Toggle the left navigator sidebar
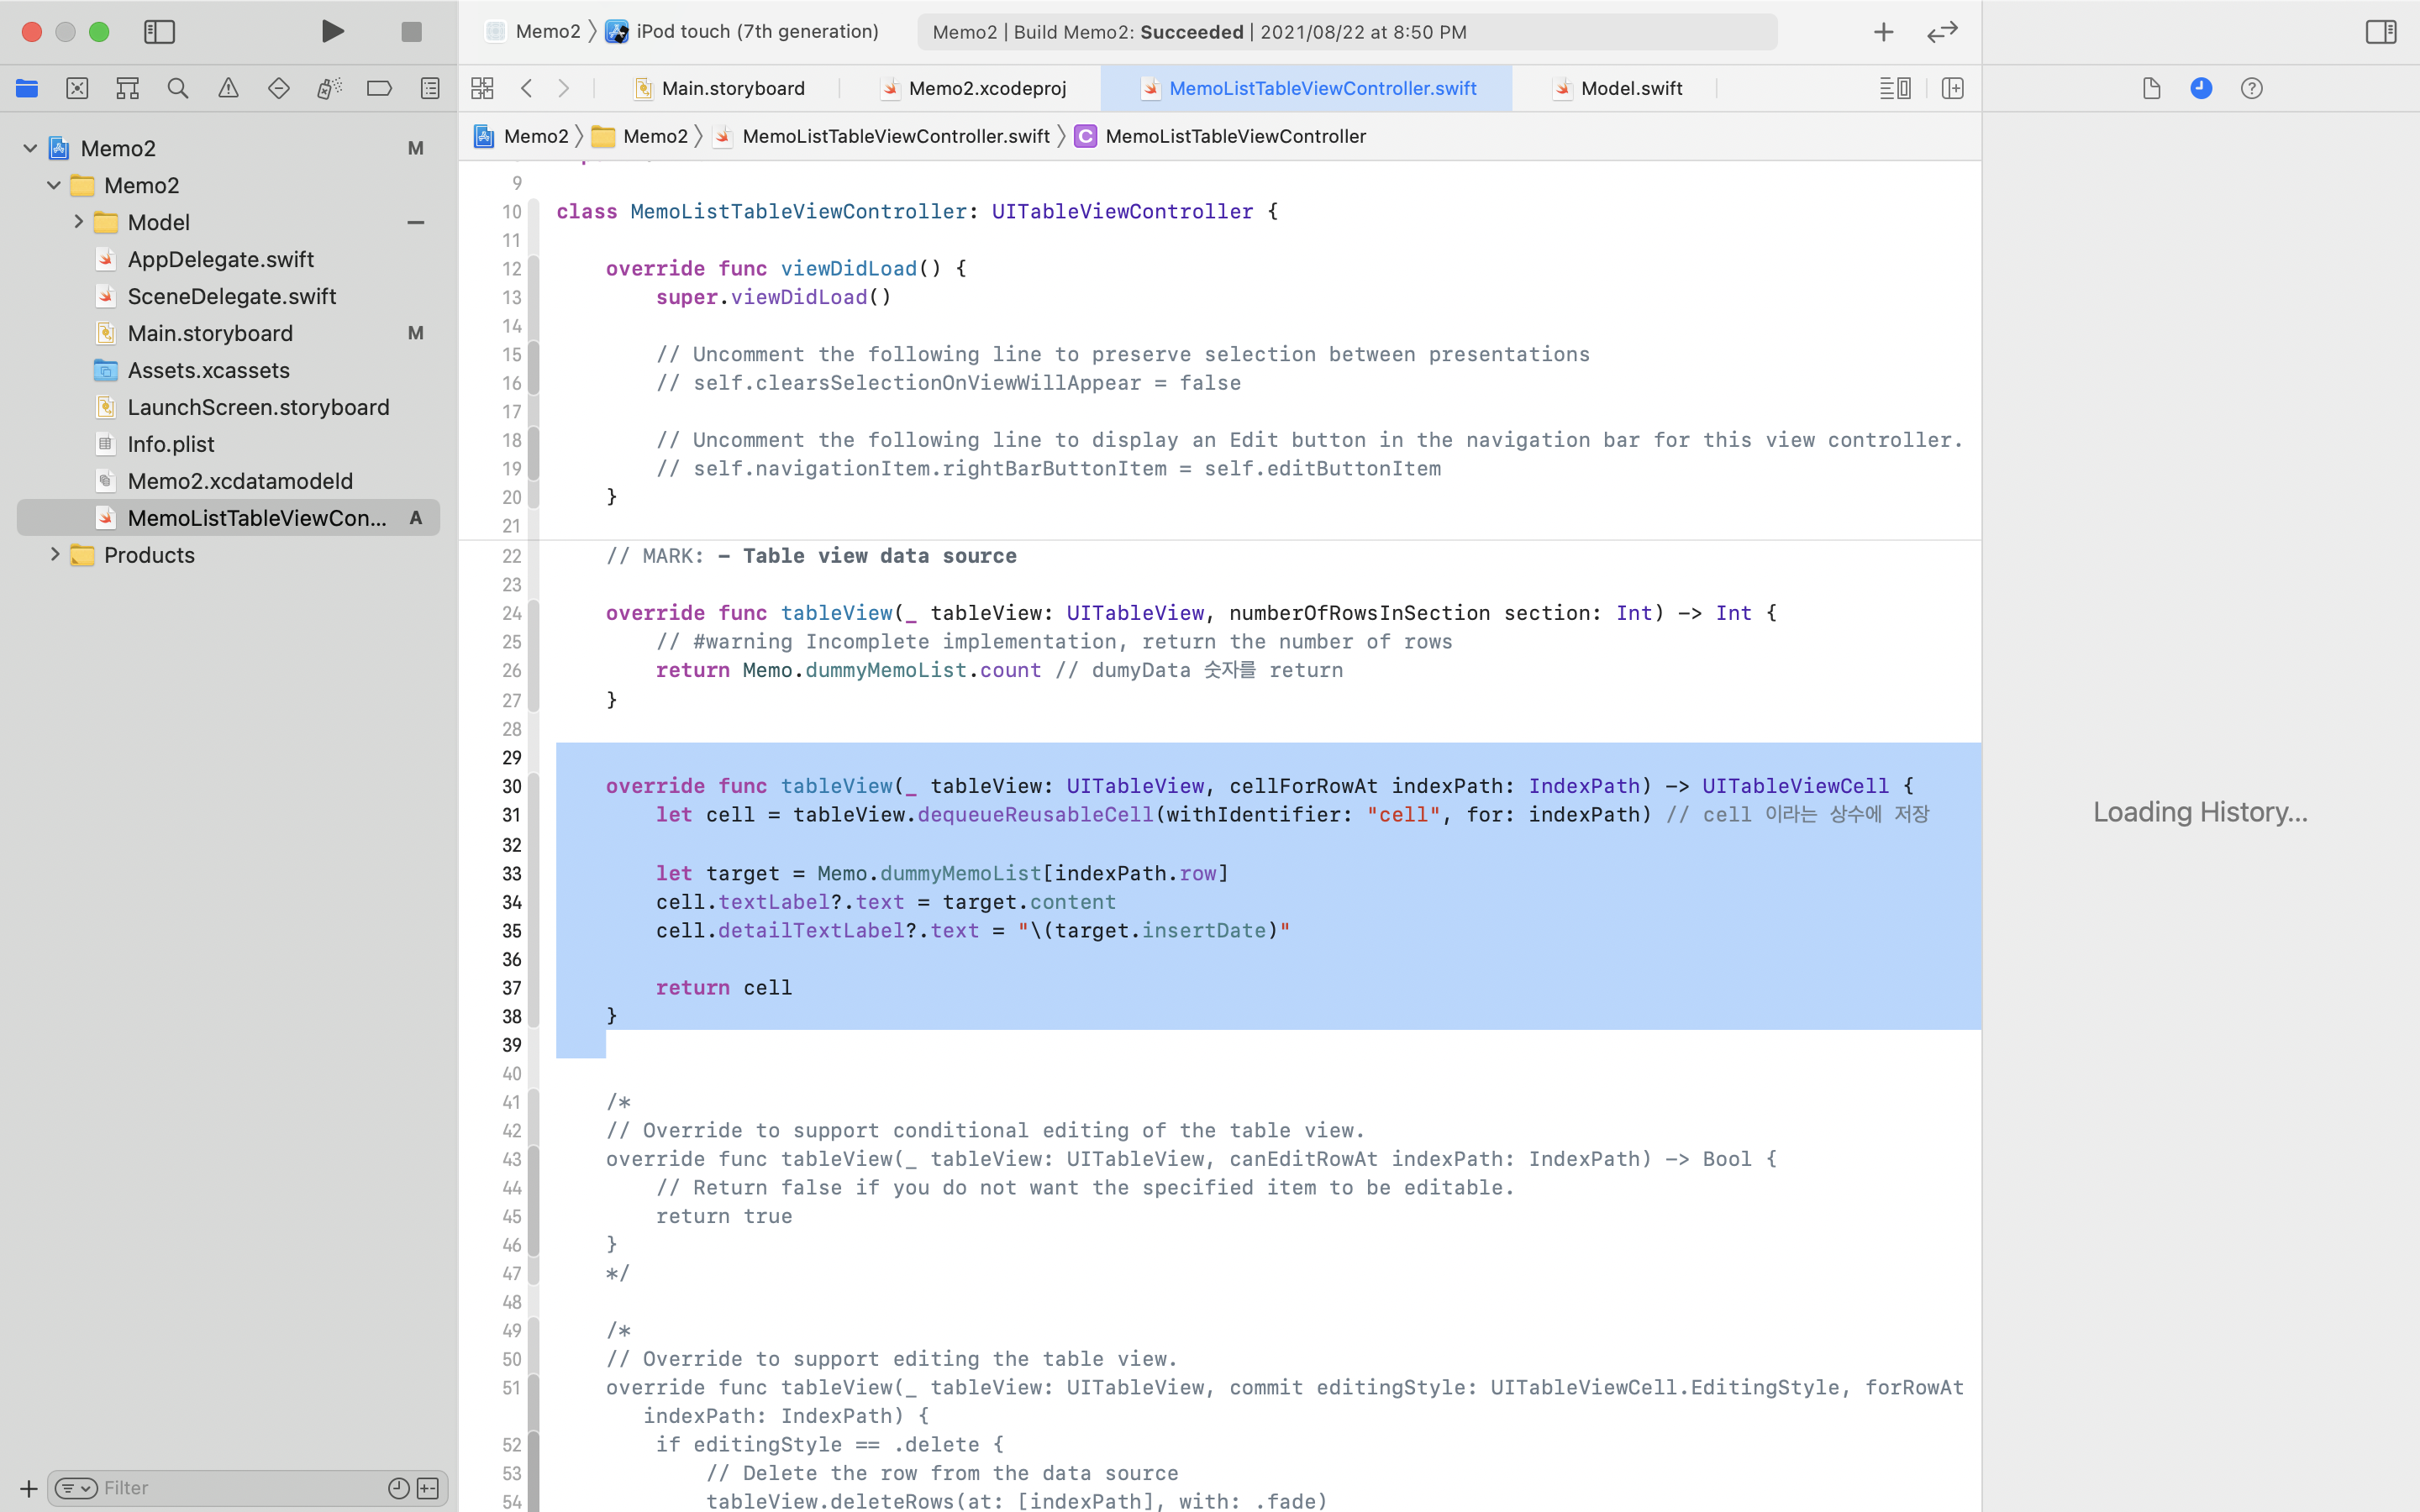The height and width of the screenshot is (1512, 2420). tap(159, 31)
